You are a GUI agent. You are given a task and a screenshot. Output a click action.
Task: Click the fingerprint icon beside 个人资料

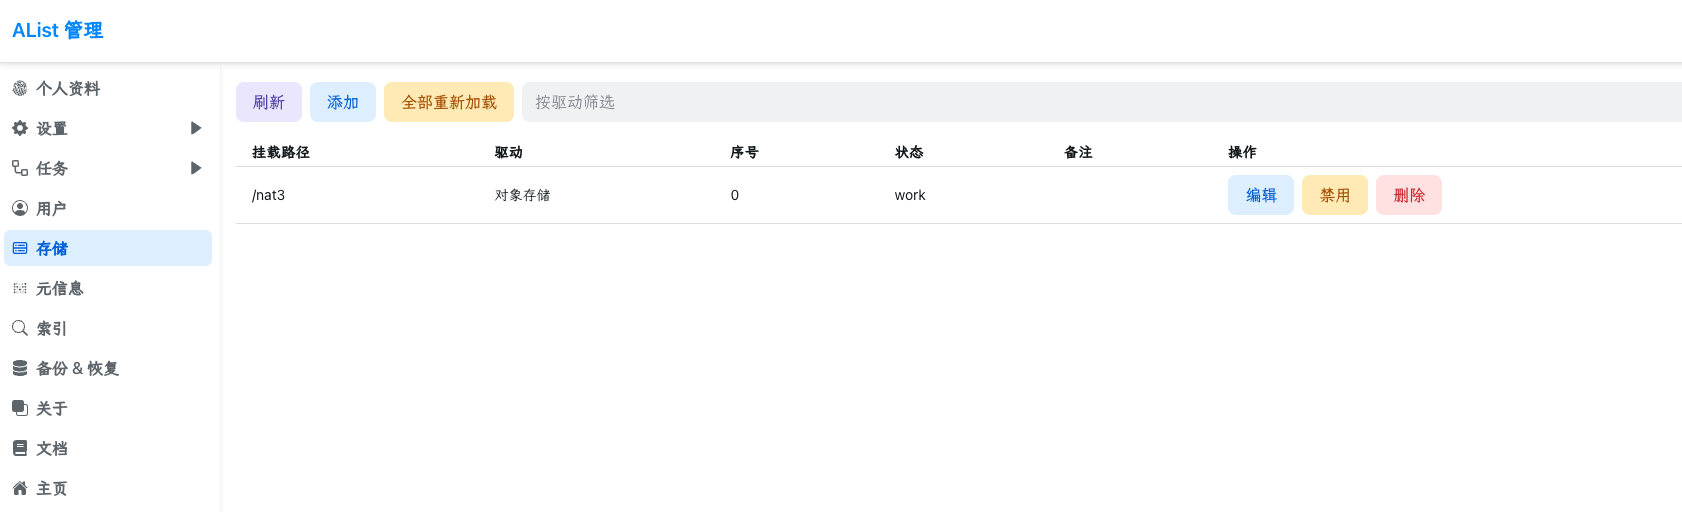(x=20, y=88)
